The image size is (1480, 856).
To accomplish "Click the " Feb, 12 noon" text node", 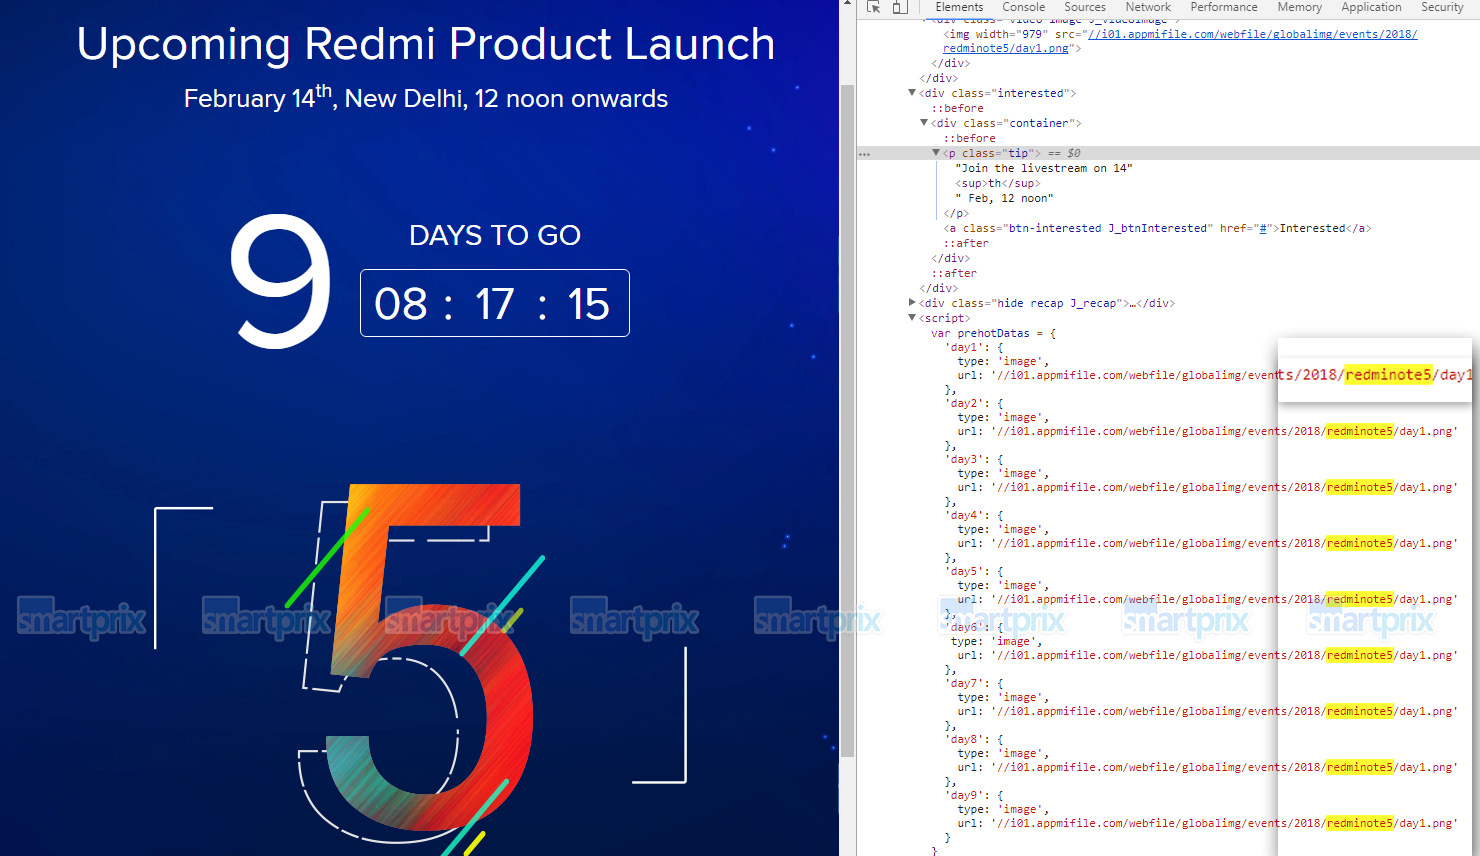I will click(x=1004, y=198).
